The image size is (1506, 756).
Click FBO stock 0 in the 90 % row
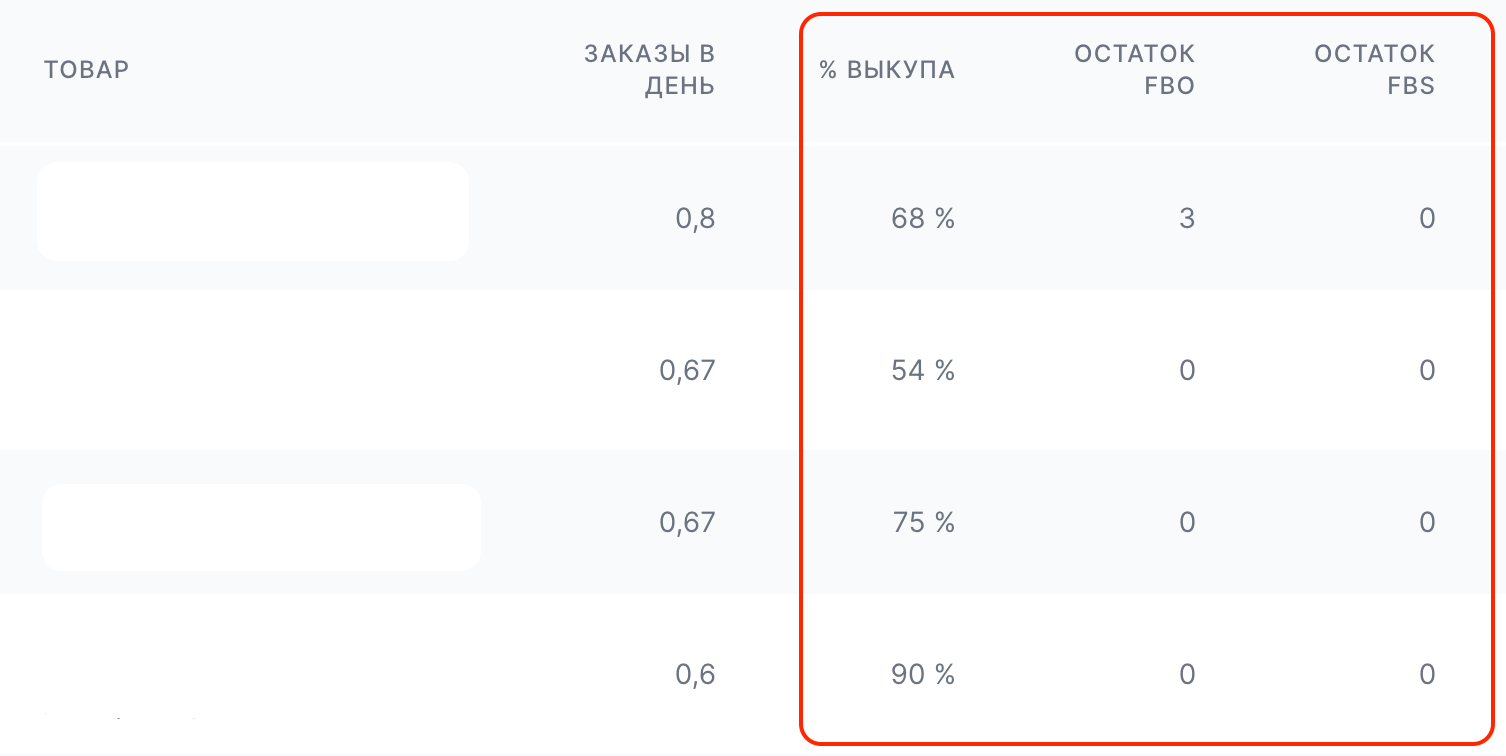(x=1186, y=675)
